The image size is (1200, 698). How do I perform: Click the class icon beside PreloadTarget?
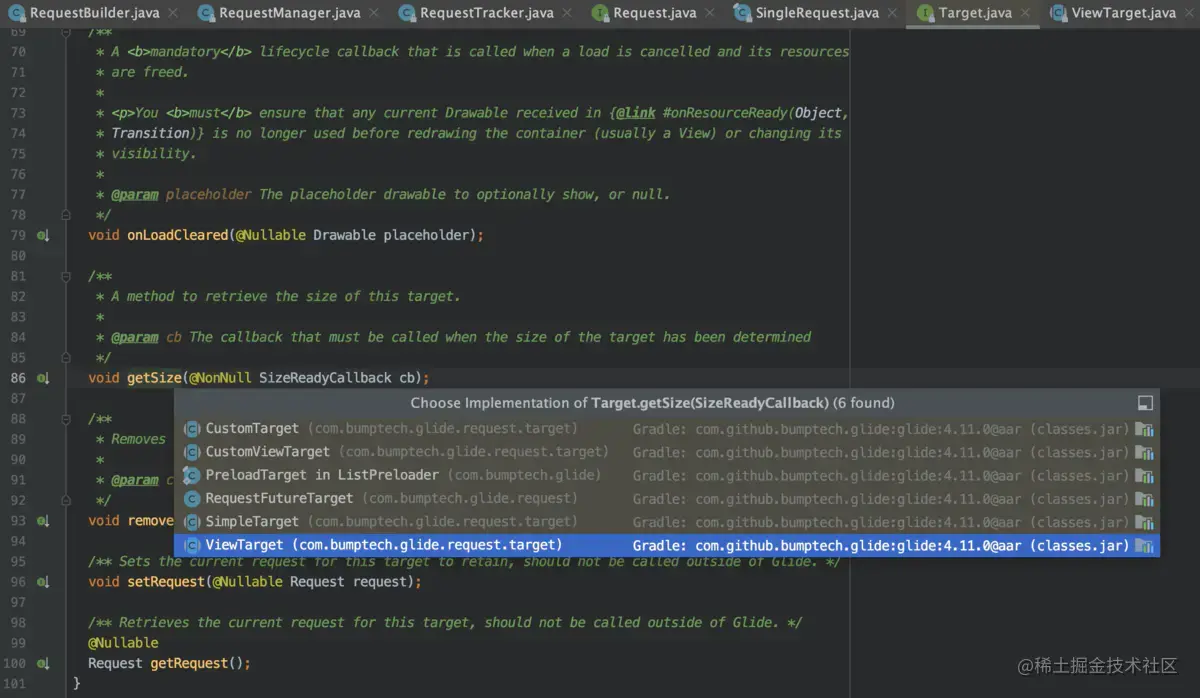[192, 475]
